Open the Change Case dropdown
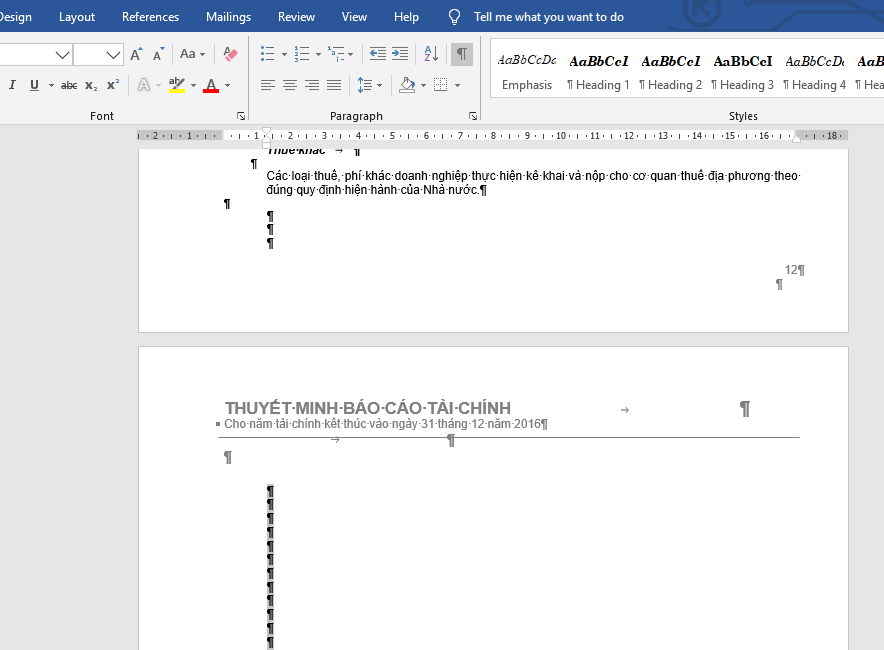Viewport: 884px width, 650px height. coord(192,54)
